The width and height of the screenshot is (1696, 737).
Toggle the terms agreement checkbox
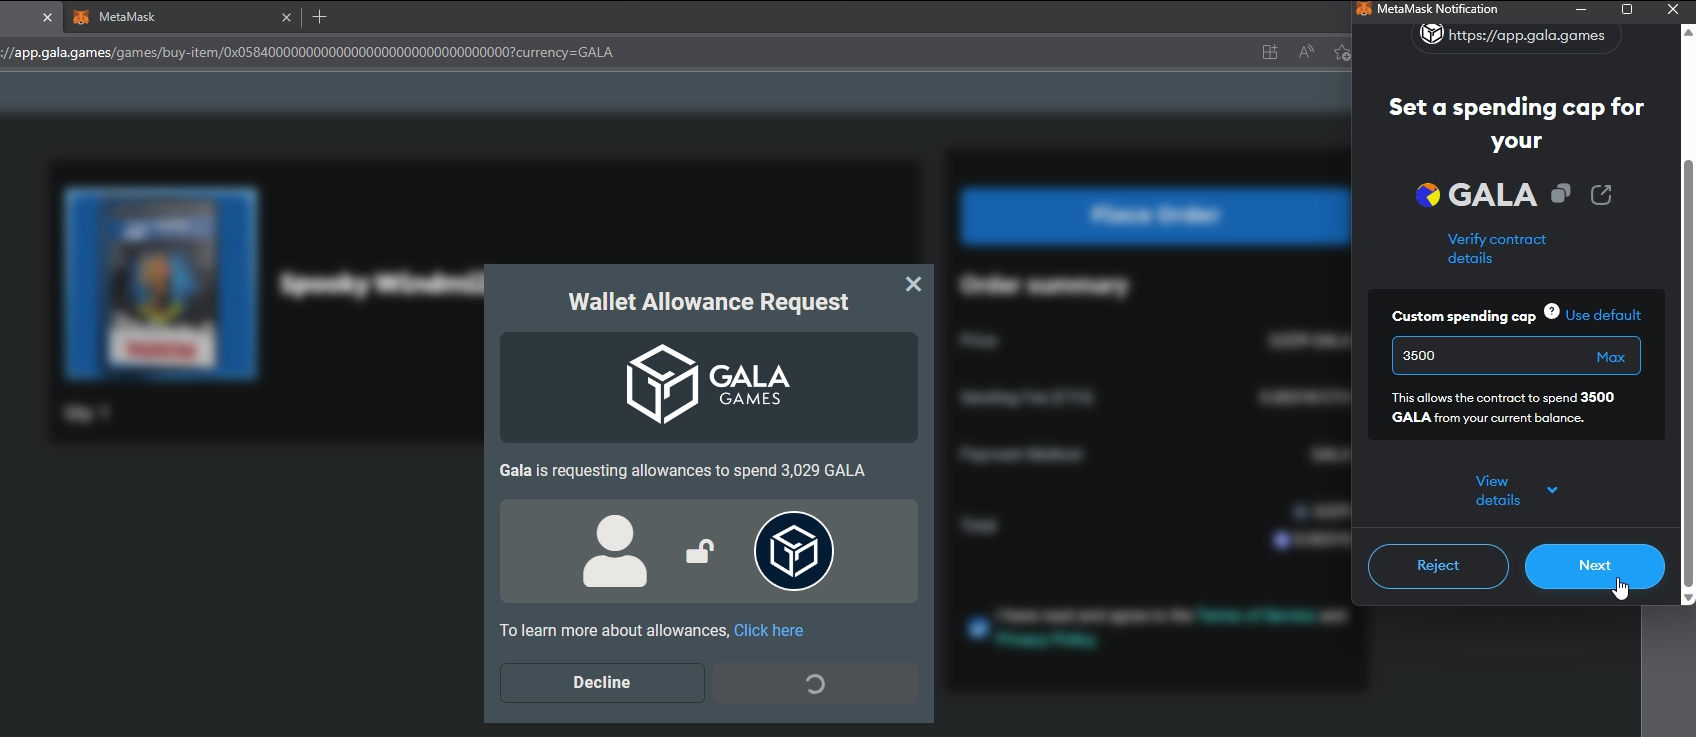pyautogui.click(x=977, y=628)
